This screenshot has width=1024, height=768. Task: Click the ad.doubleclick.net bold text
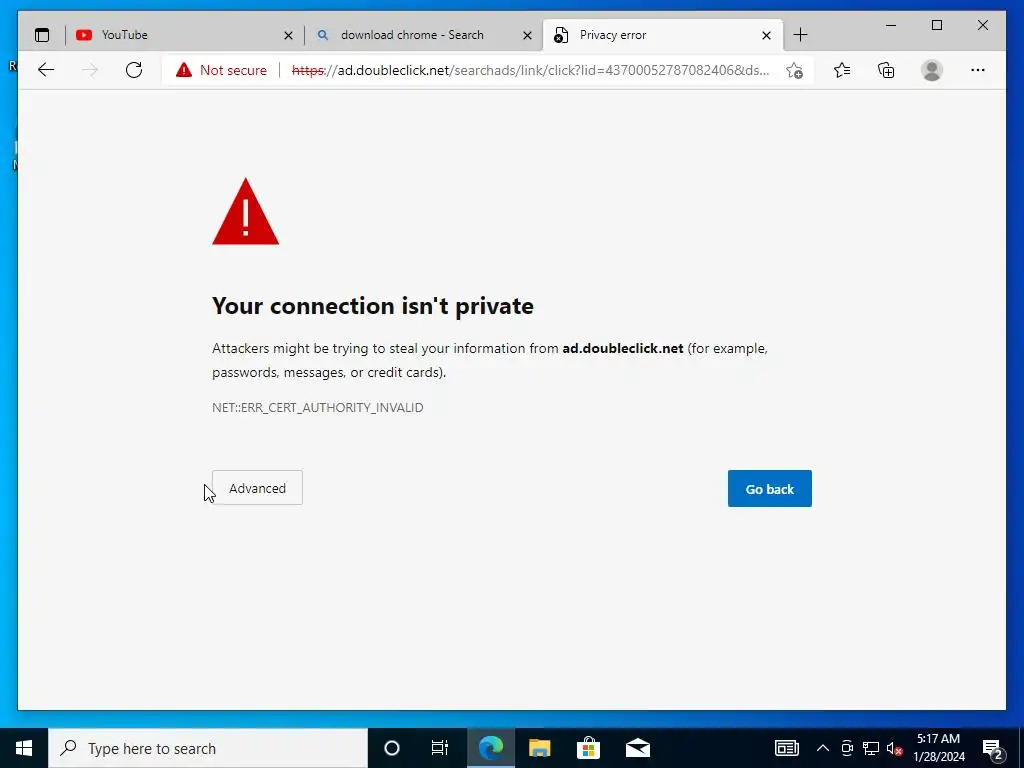(x=623, y=348)
